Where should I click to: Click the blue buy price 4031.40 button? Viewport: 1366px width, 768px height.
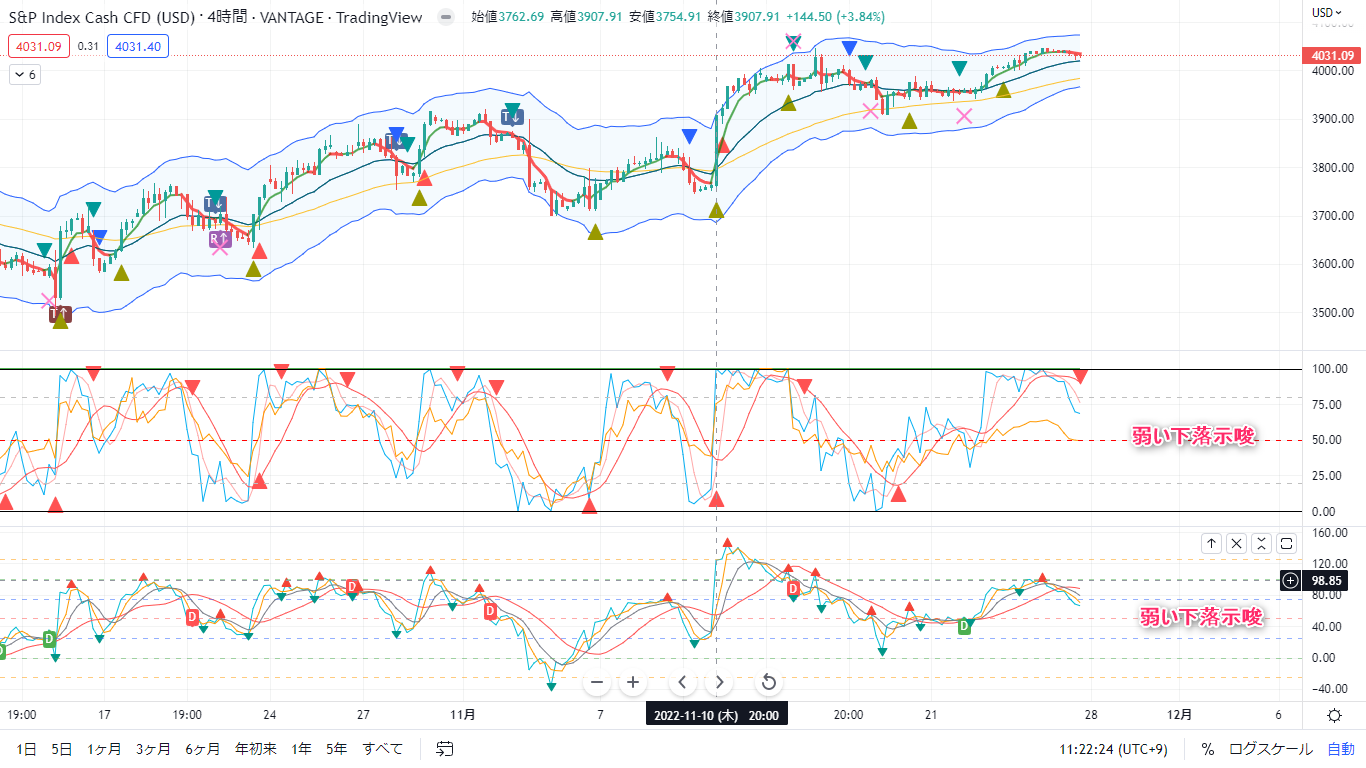point(138,45)
